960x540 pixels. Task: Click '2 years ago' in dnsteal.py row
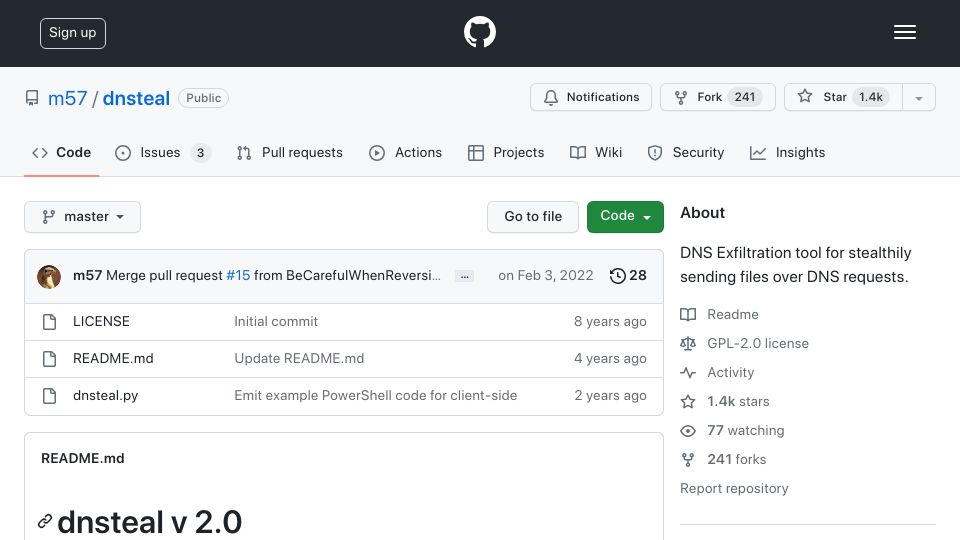(610, 396)
